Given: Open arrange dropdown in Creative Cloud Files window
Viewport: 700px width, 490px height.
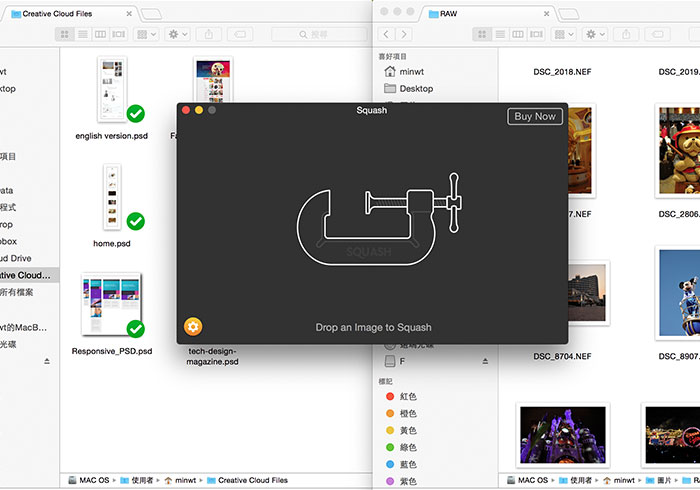Looking at the screenshot, I should [146, 34].
